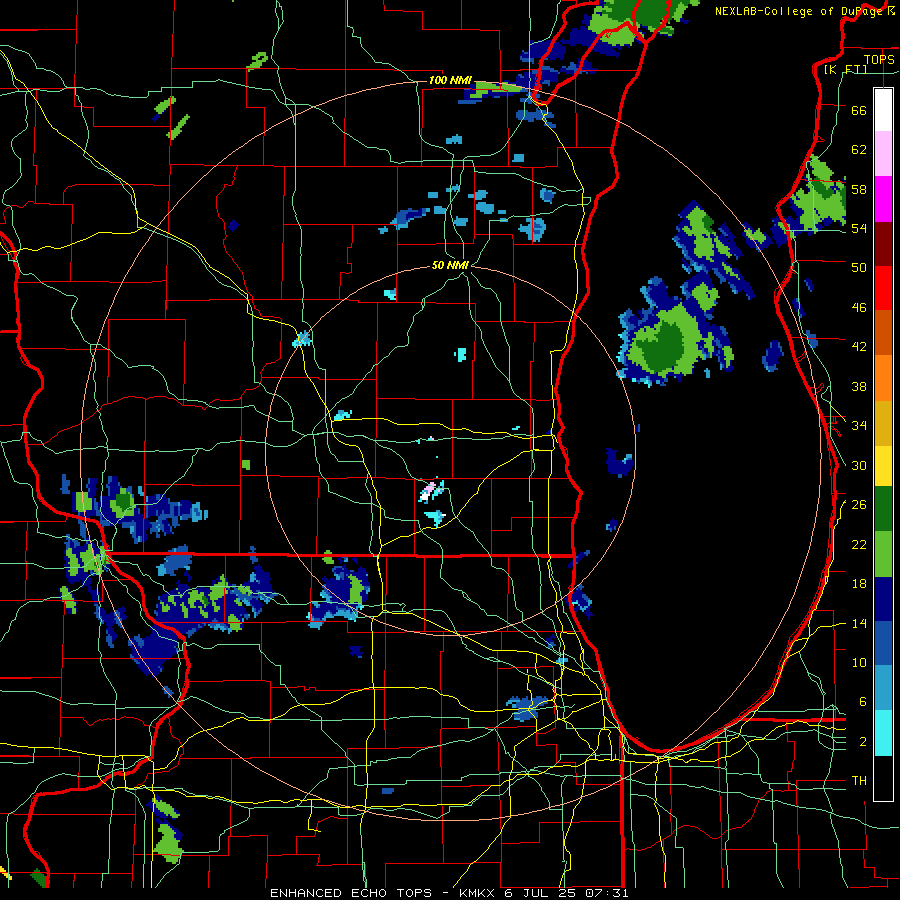
Task: Click the 14 legend scale number
Action: tap(859, 623)
